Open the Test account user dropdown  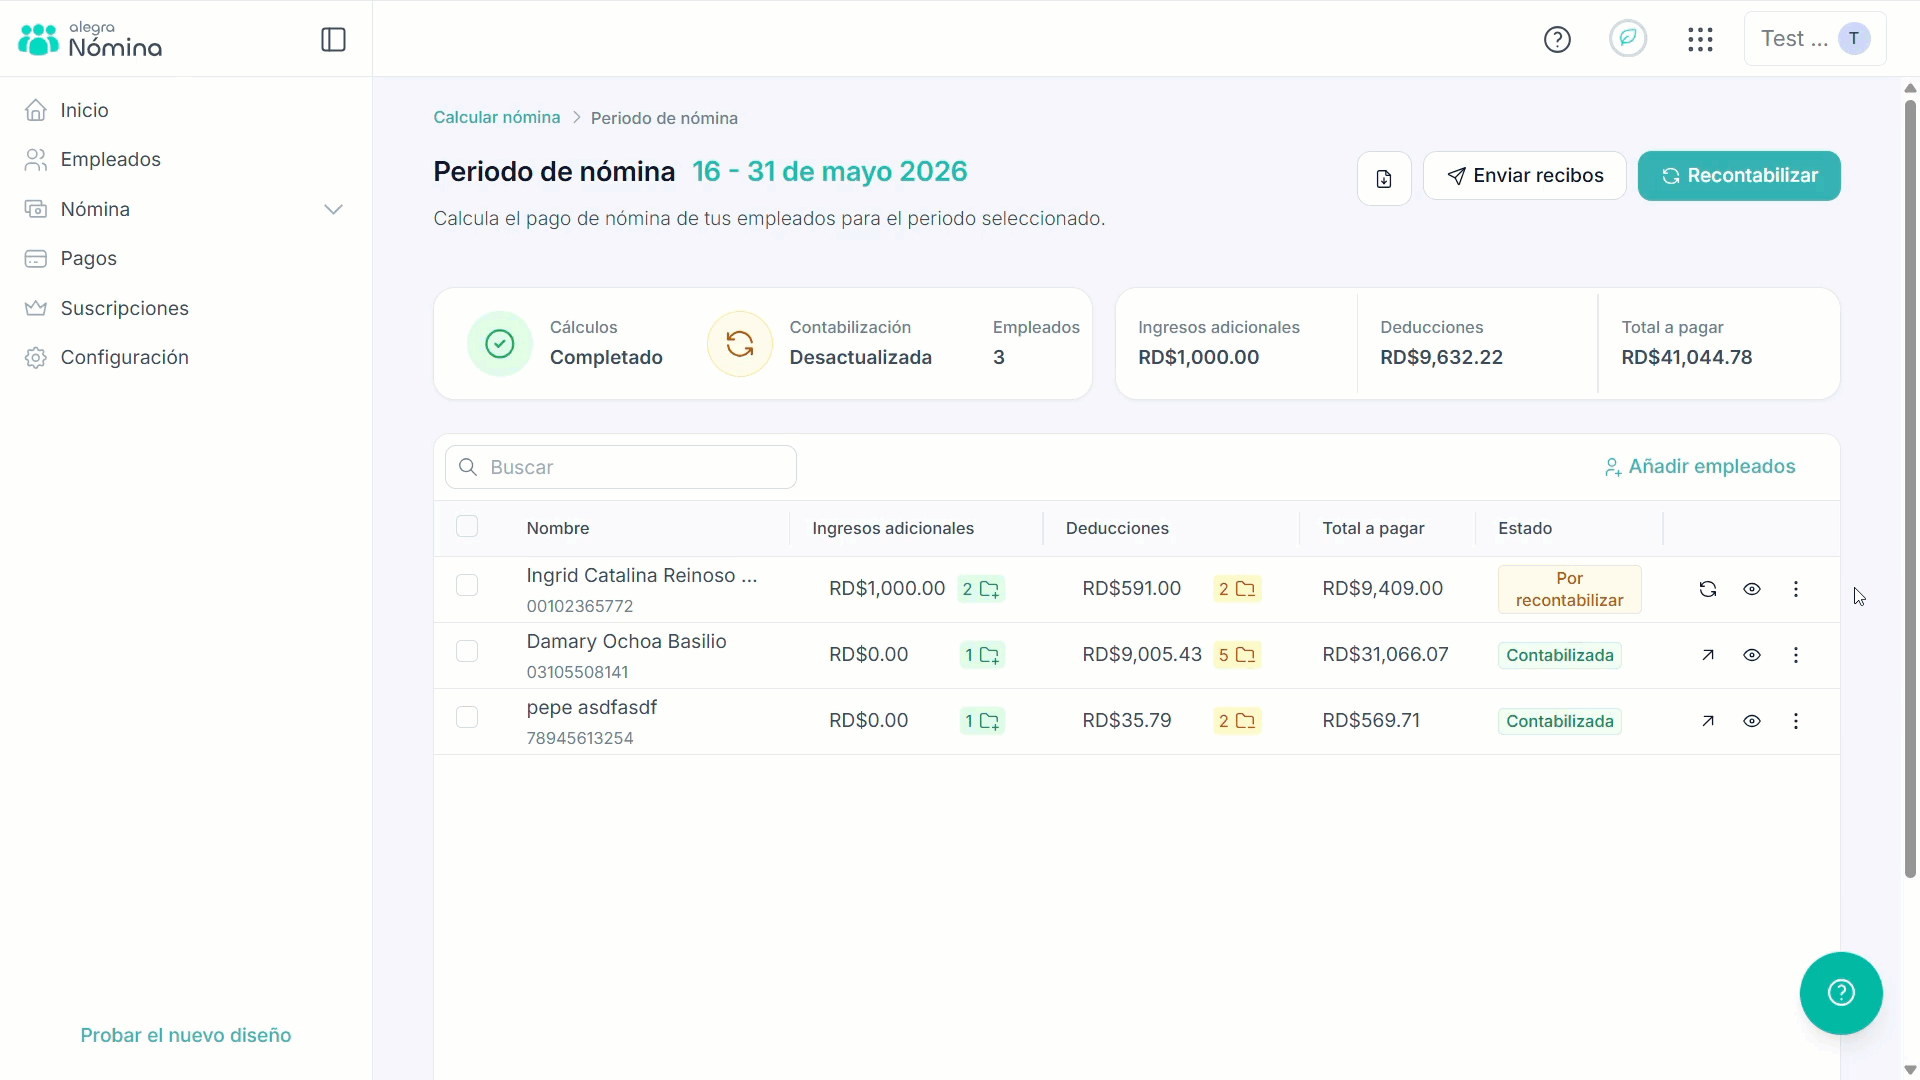1815,39
